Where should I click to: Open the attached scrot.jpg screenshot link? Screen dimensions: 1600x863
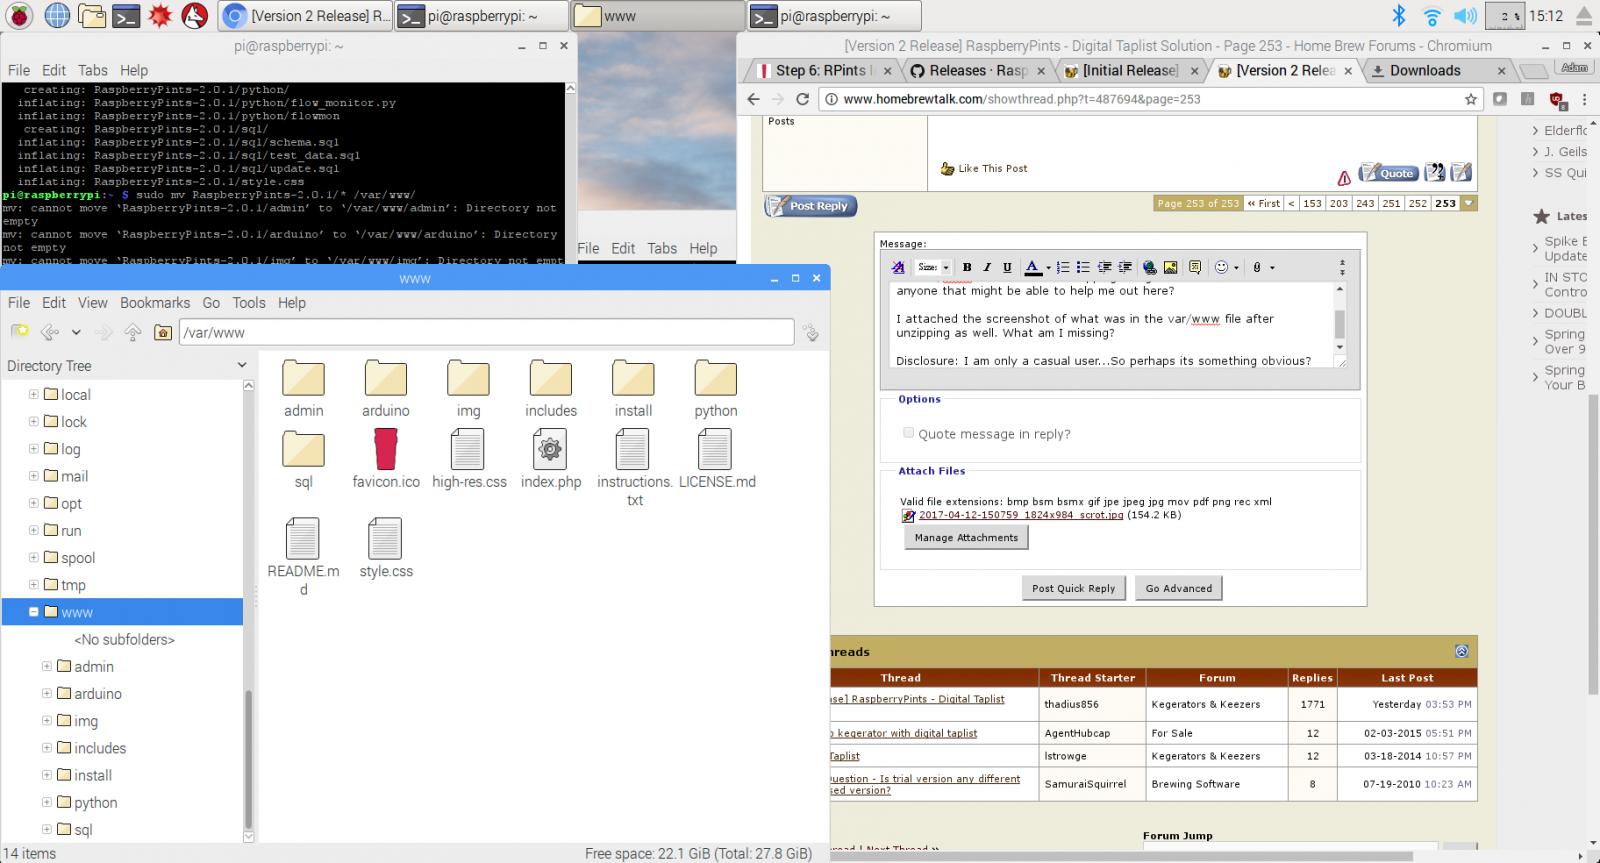coord(1021,515)
